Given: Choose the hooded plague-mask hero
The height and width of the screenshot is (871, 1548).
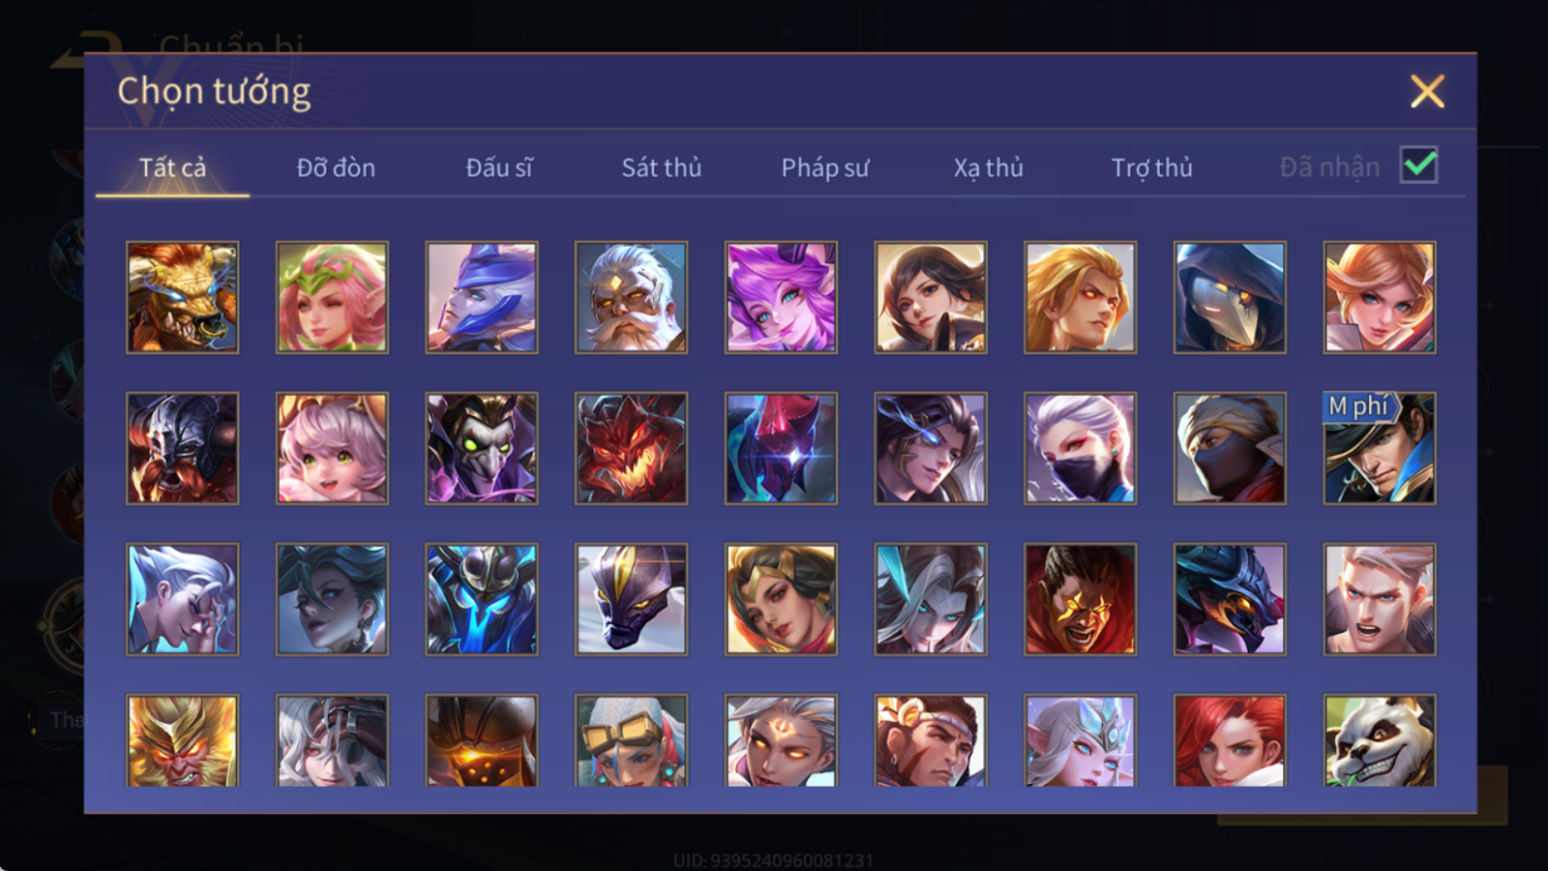Looking at the screenshot, I should pyautogui.click(x=1230, y=297).
